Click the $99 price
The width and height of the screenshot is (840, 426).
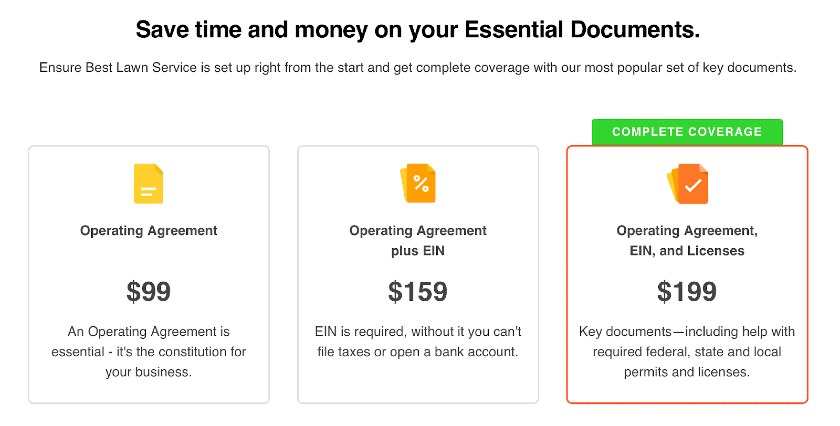pos(148,292)
